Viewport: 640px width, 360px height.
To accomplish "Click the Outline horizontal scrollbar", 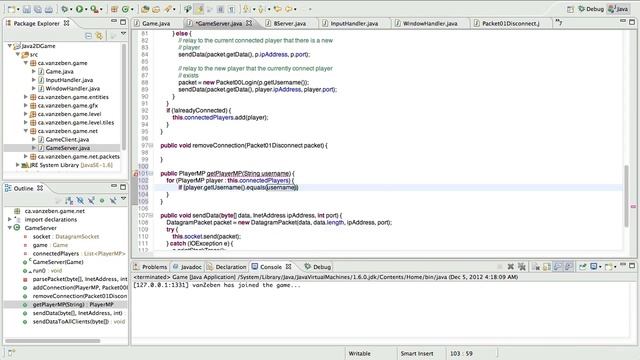I will (52, 341).
